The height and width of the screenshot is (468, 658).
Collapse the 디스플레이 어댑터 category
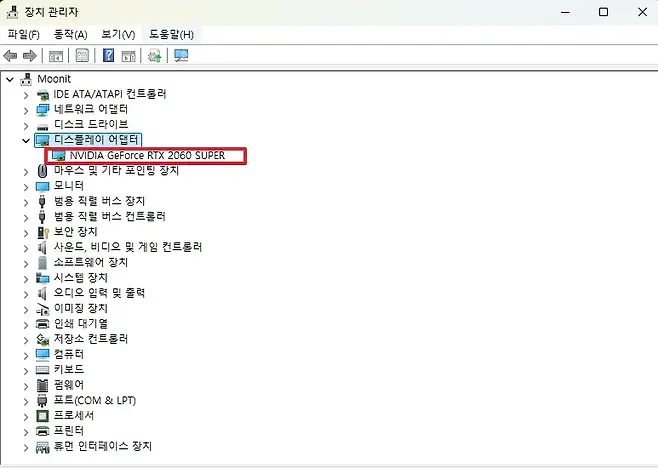click(26, 141)
